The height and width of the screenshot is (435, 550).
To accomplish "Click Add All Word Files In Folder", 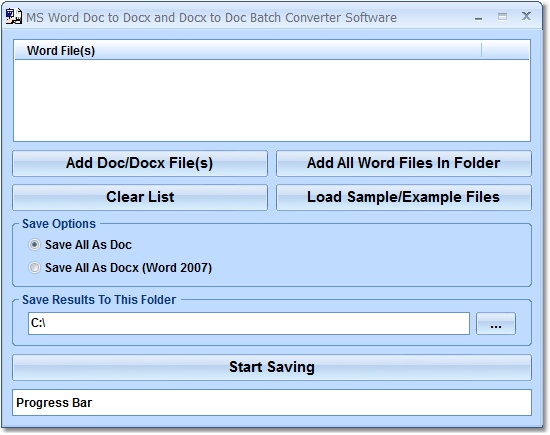I will [x=403, y=163].
